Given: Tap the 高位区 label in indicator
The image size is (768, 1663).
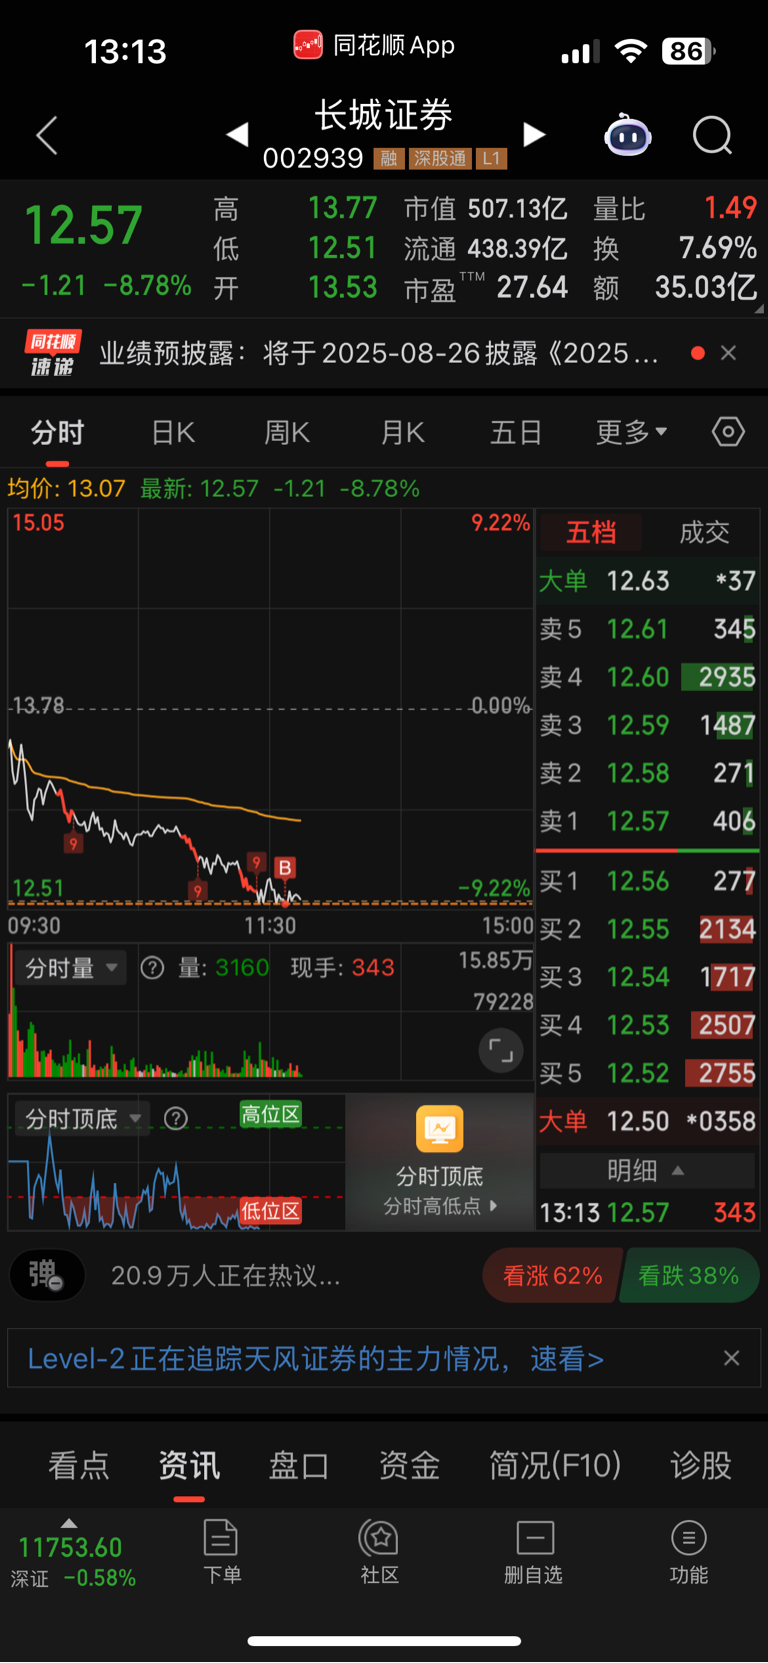Looking at the screenshot, I should coord(270,1114).
